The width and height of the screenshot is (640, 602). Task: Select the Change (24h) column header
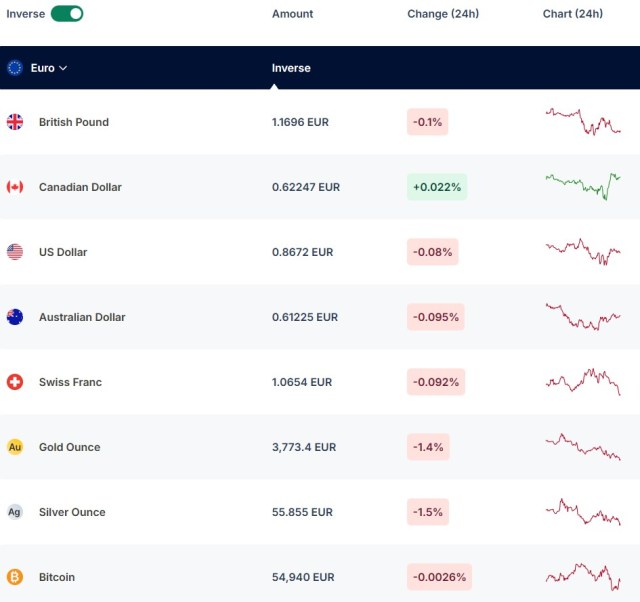pos(443,14)
